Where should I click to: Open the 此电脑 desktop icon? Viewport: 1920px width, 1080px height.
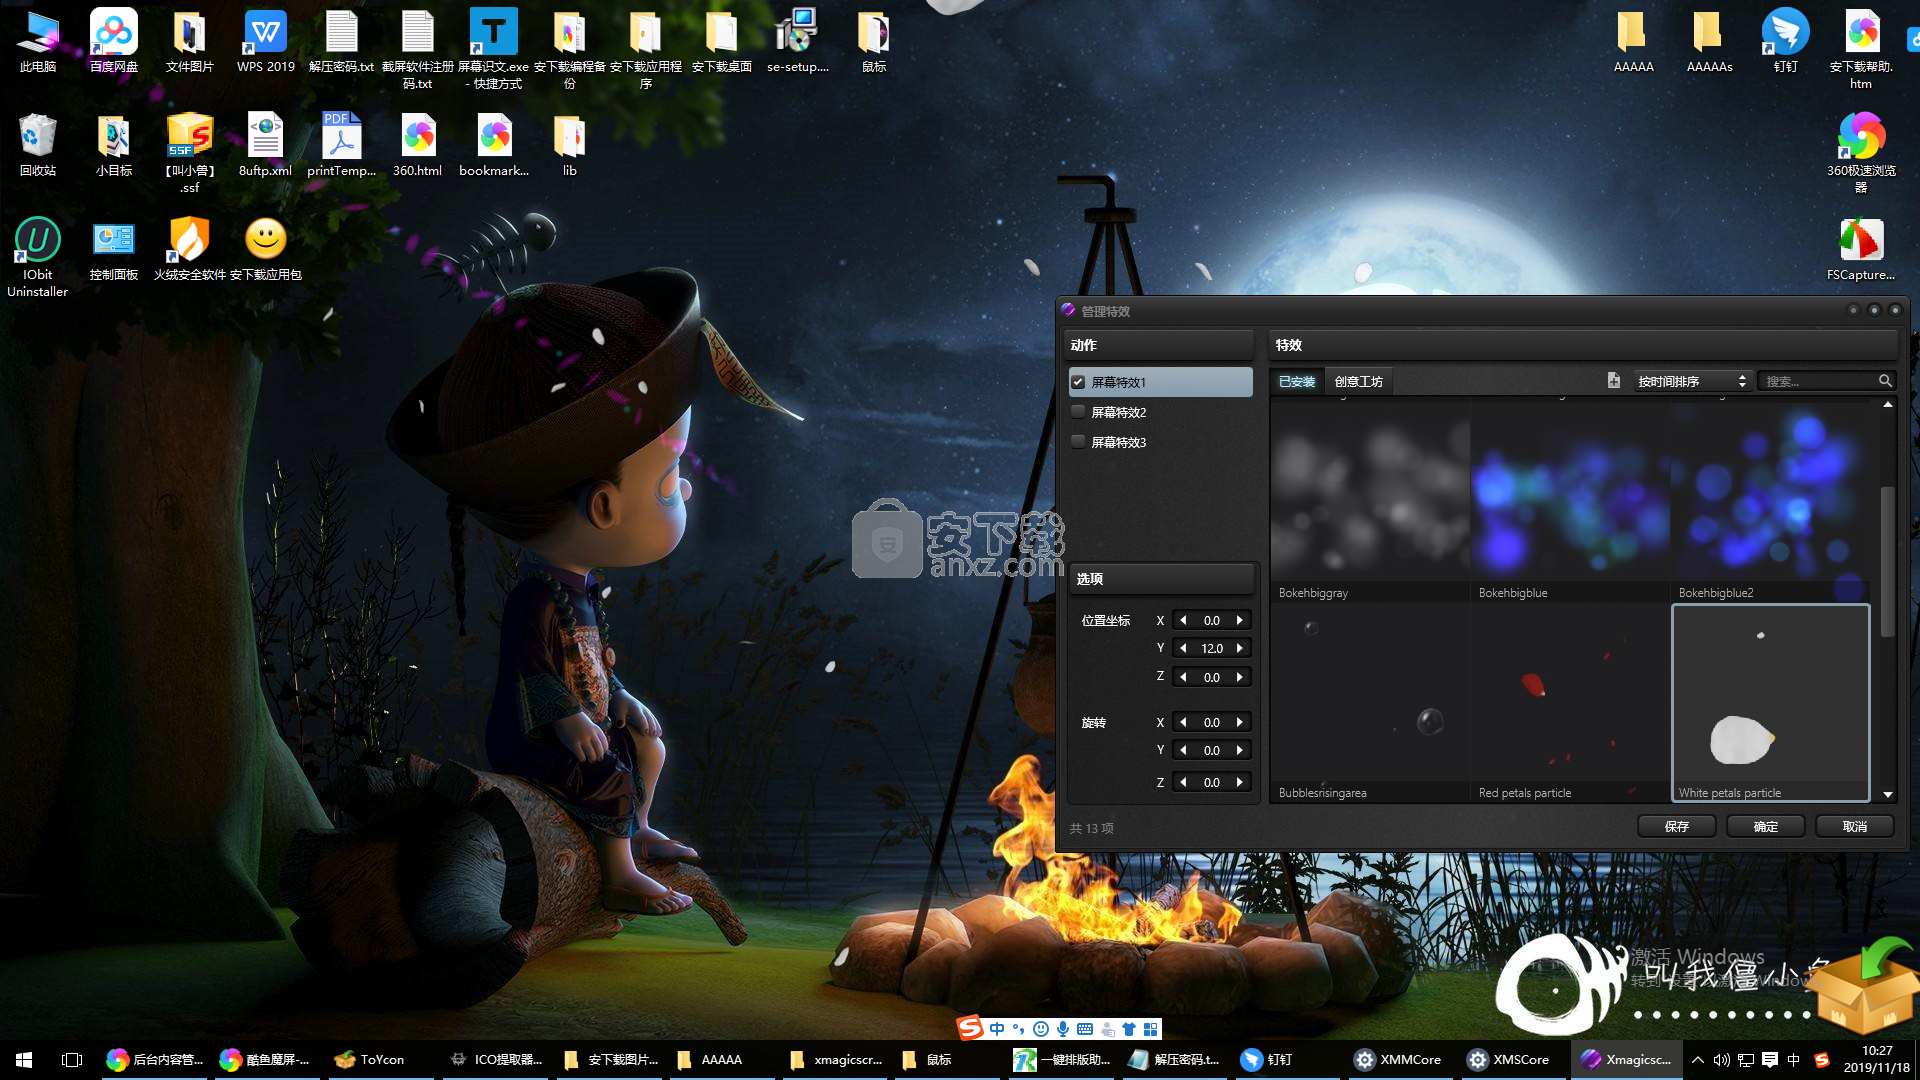[x=38, y=41]
